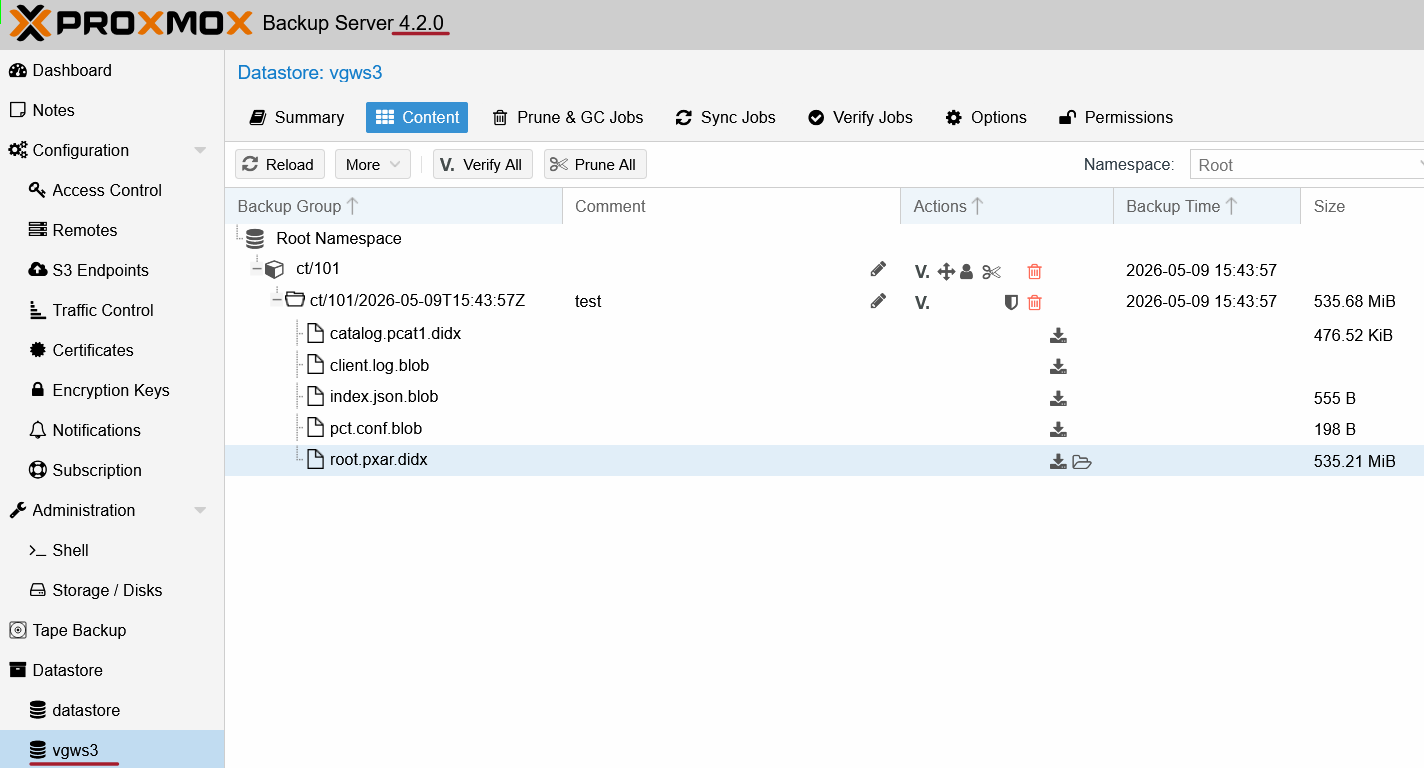
Task: Edit comment for ct/101 group
Action: pyautogui.click(x=878, y=269)
